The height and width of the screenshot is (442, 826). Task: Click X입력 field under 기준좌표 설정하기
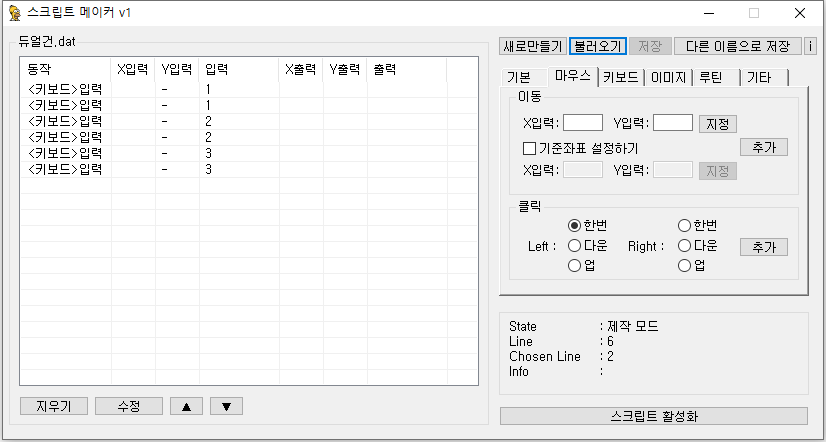tap(583, 170)
